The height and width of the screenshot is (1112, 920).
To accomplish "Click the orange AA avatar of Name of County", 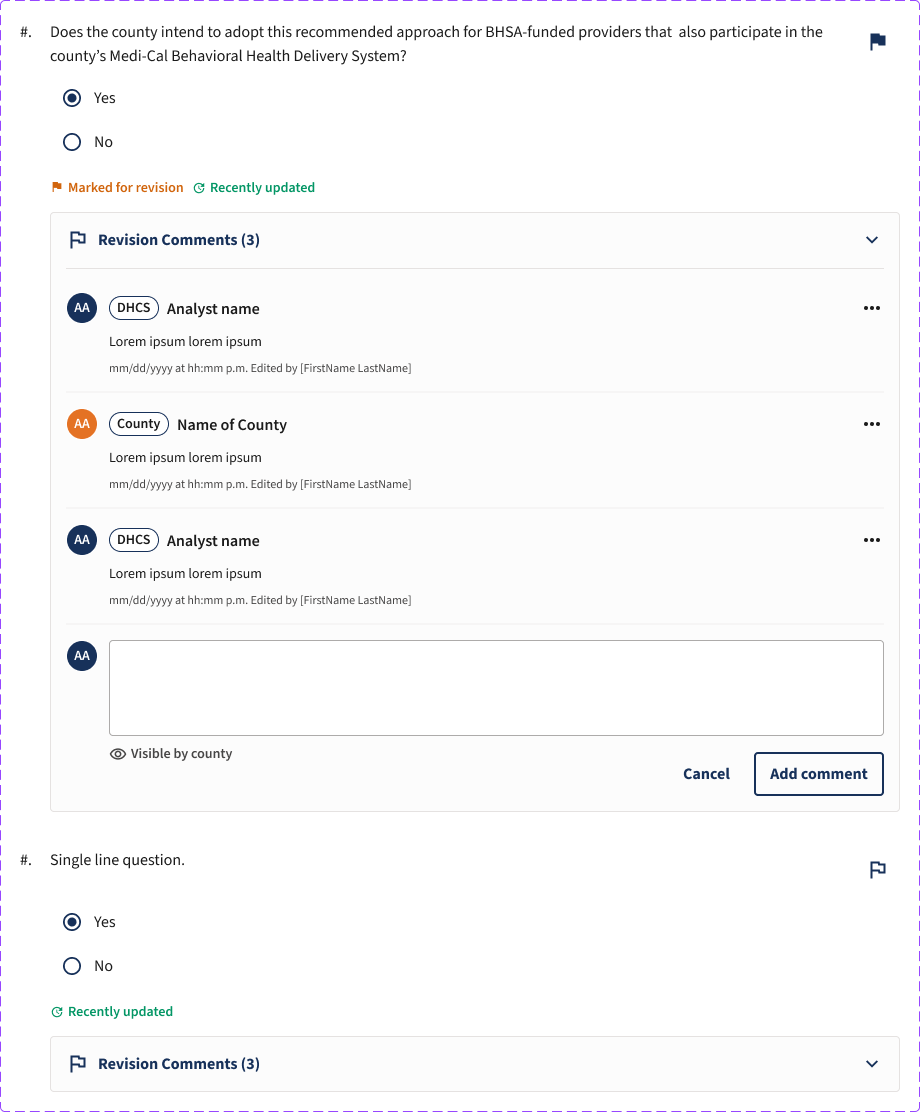I will tap(82, 424).
